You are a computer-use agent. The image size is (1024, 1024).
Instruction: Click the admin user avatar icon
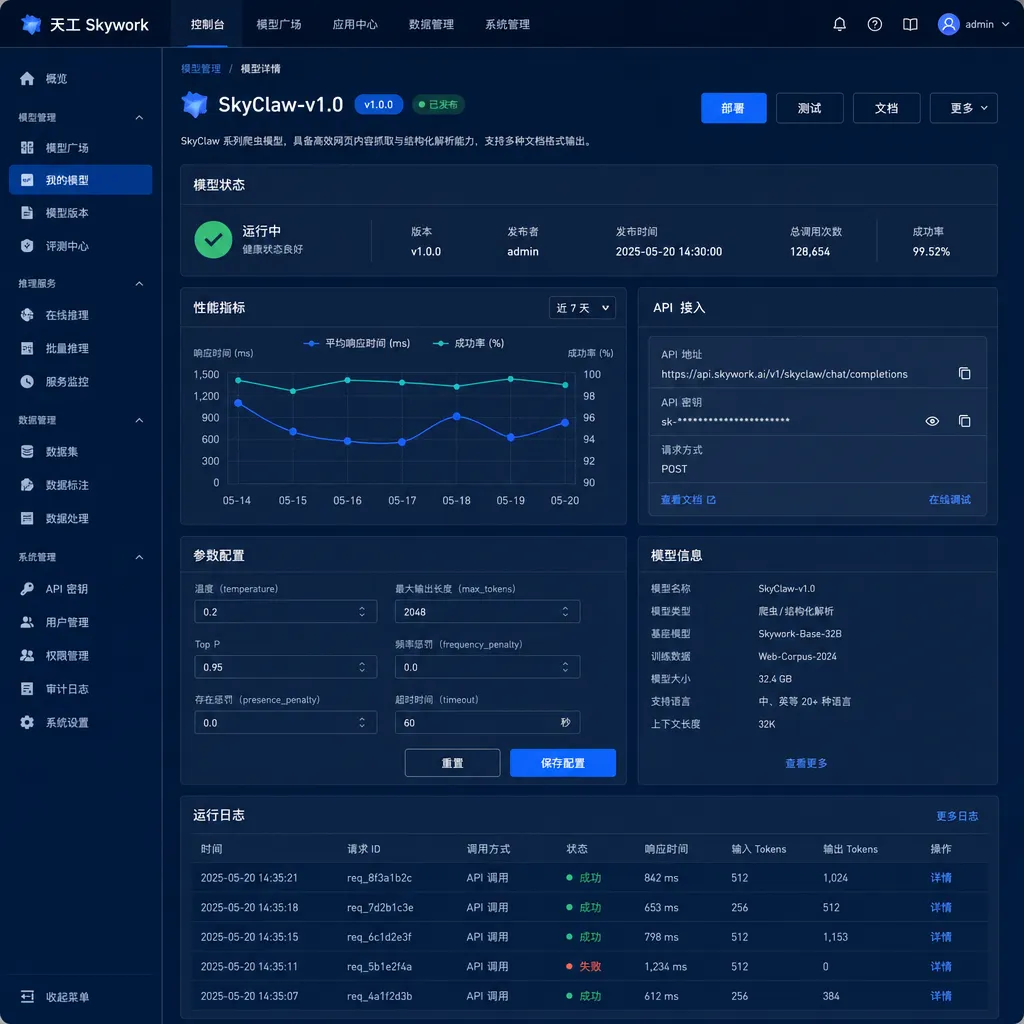click(x=948, y=24)
